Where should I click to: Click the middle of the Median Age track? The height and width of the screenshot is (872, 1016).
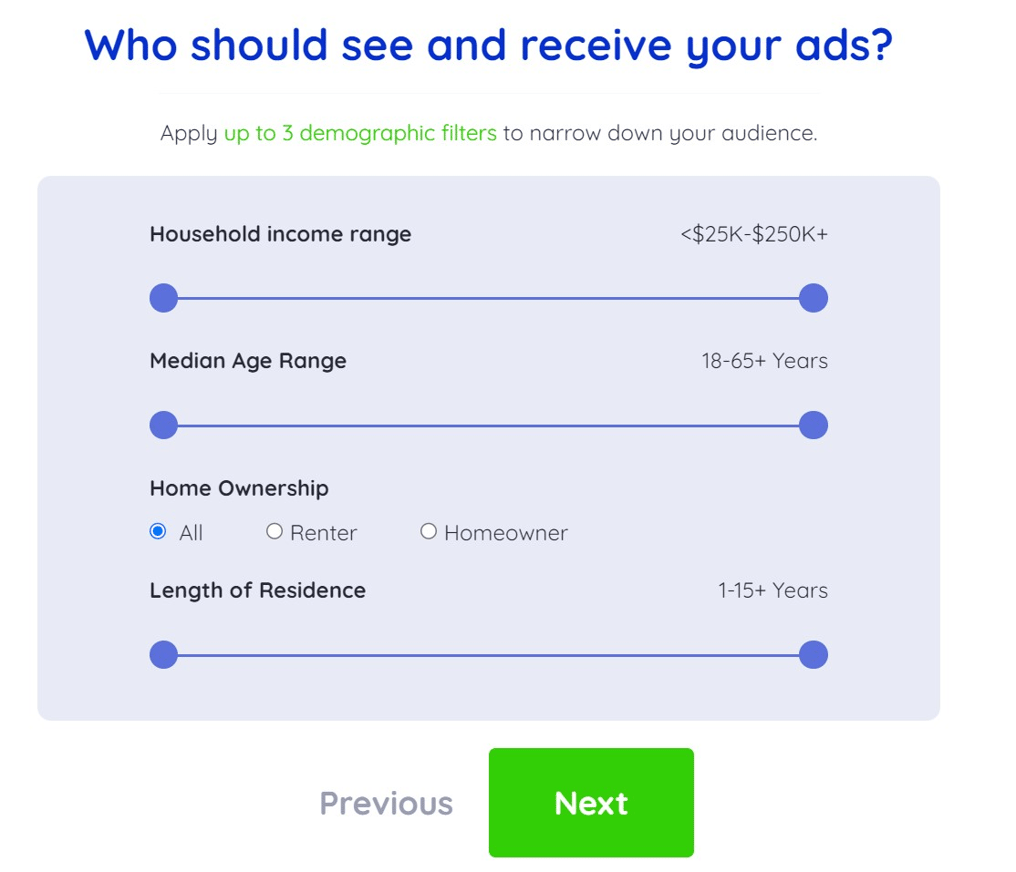[488, 425]
